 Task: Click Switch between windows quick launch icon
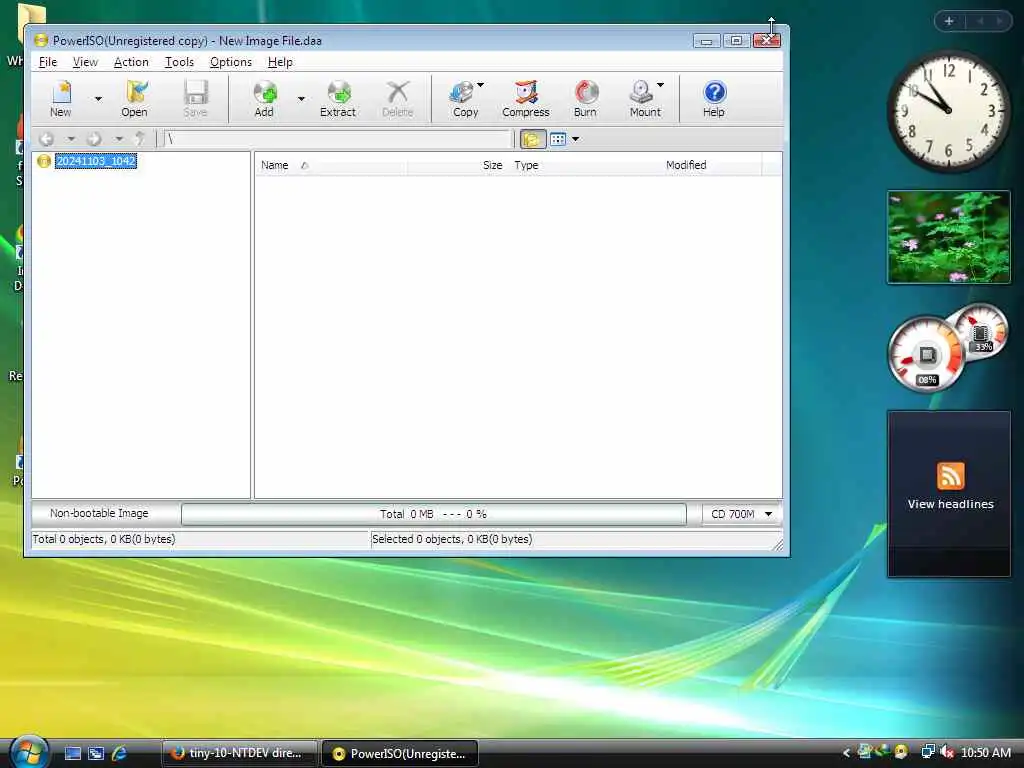click(x=96, y=753)
